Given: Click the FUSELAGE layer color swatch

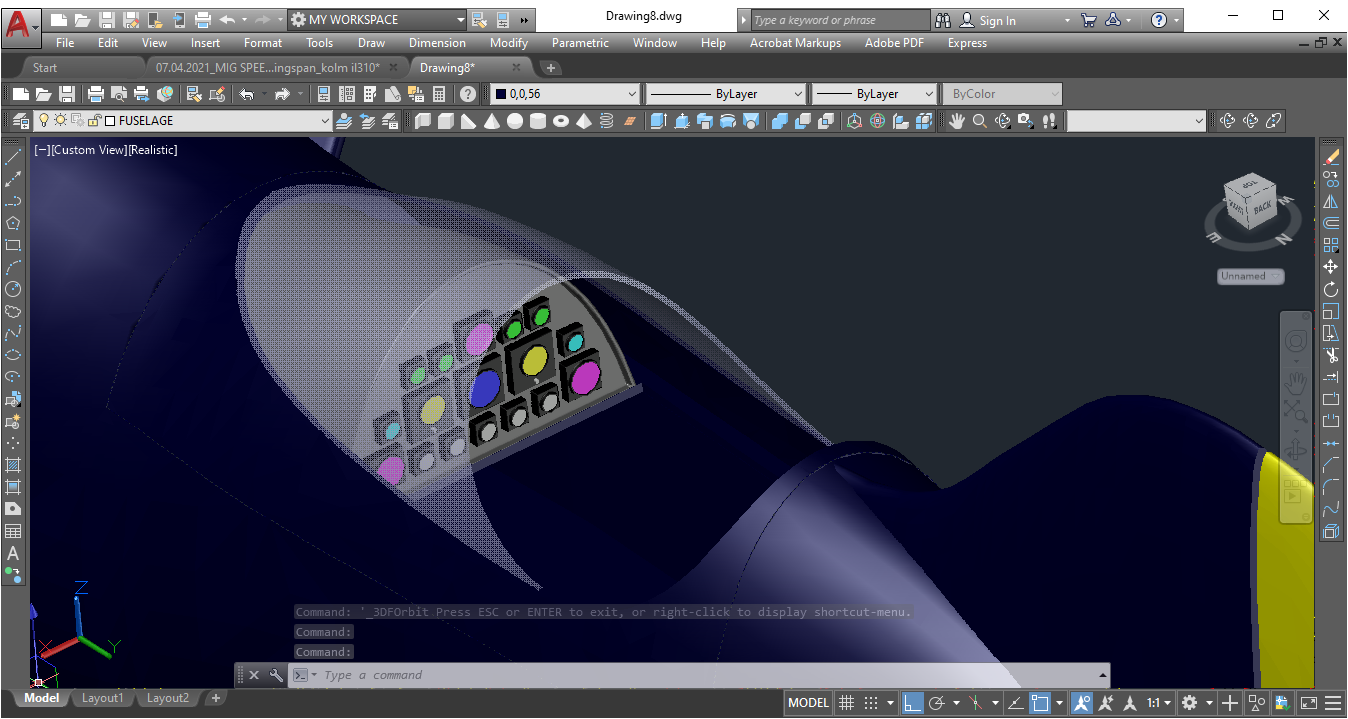Looking at the screenshot, I should coord(111,121).
